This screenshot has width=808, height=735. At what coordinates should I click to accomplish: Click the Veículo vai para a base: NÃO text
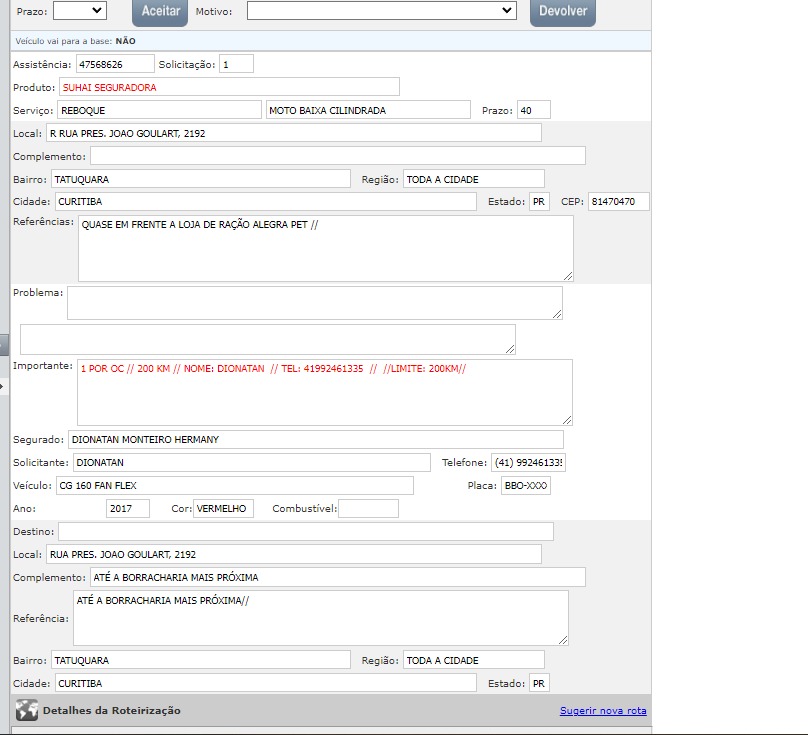pos(75,41)
